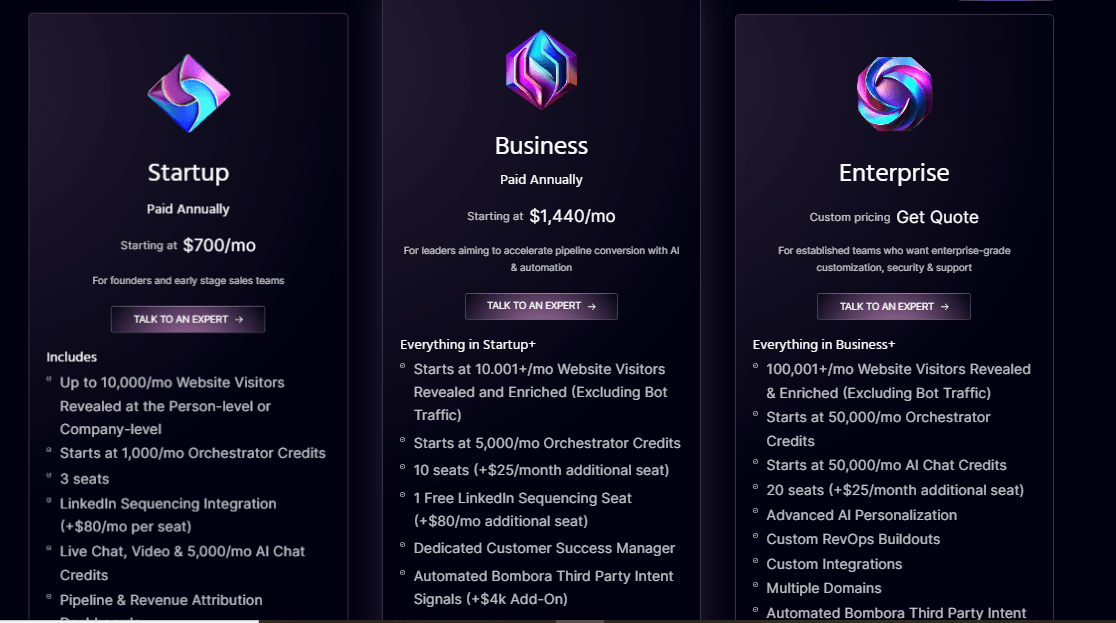This screenshot has height=623, width=1116.
Task: Click the arrow icon in Enterprise's expert button
Action: tap(944, 307)
